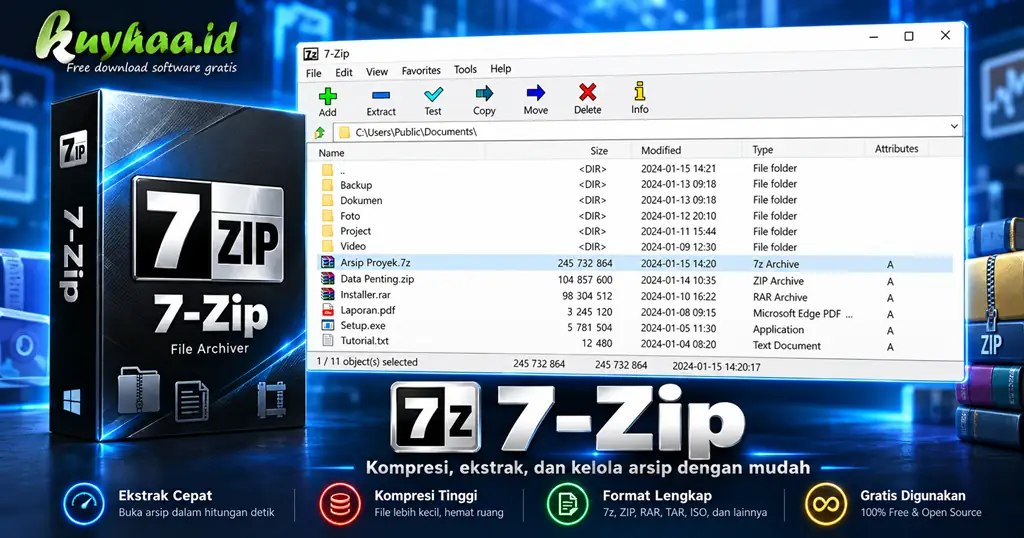The width and height of the screenshot is (1024, 538).
Task: Click the 7z icon in title bar
Action: [311, 54]
